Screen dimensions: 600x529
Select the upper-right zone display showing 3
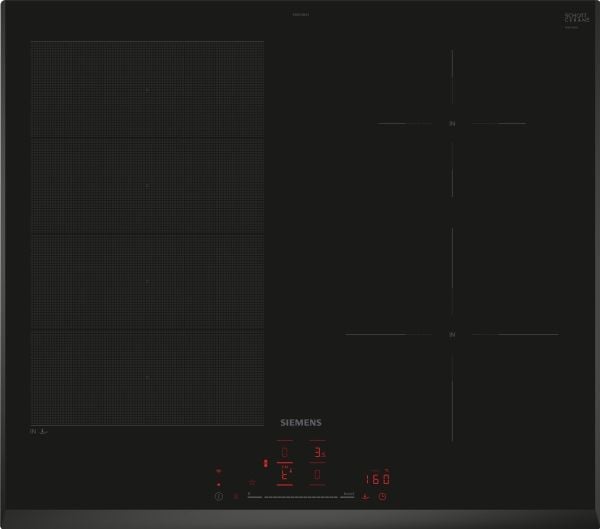[x=318, y=452]
